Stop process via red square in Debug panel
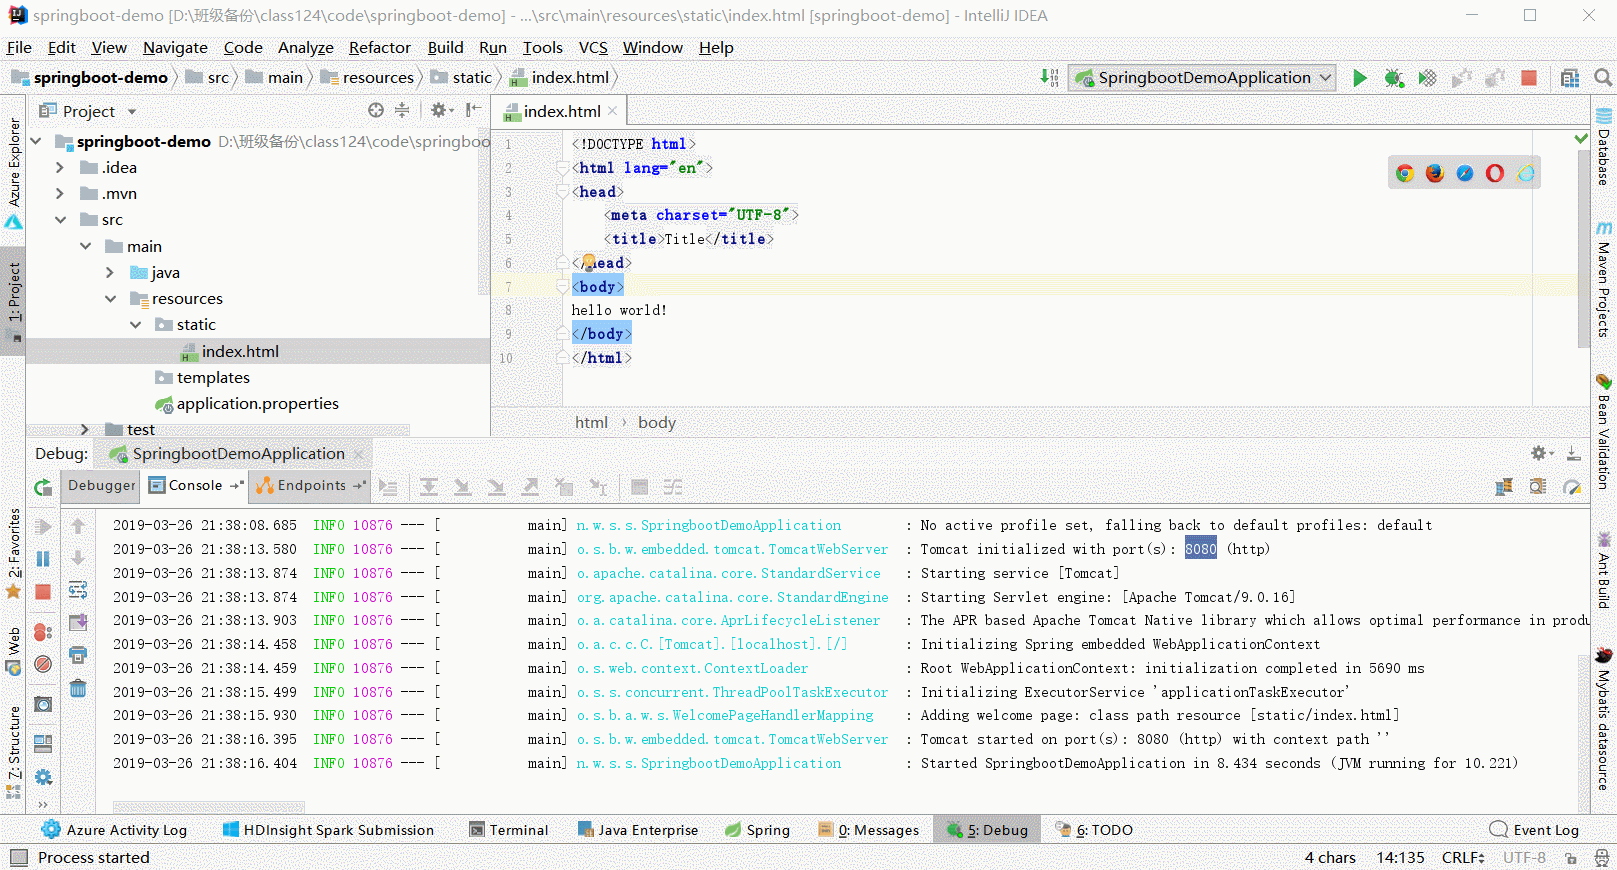The height and width of the screenshot is (870, 1617). click(43, 592)
